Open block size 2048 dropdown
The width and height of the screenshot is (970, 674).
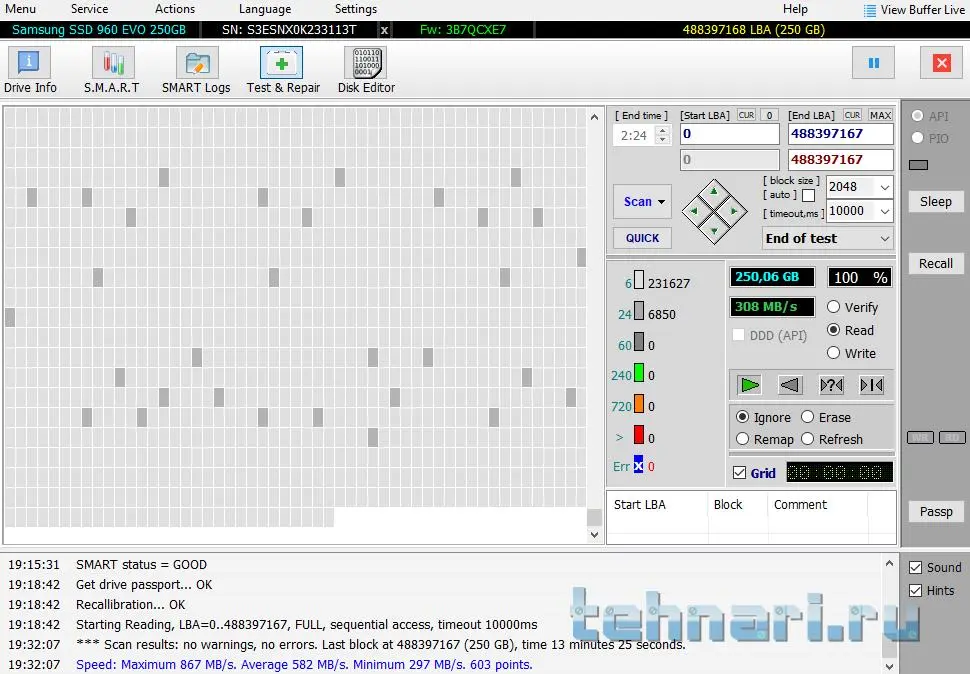[x=885, y=187]
